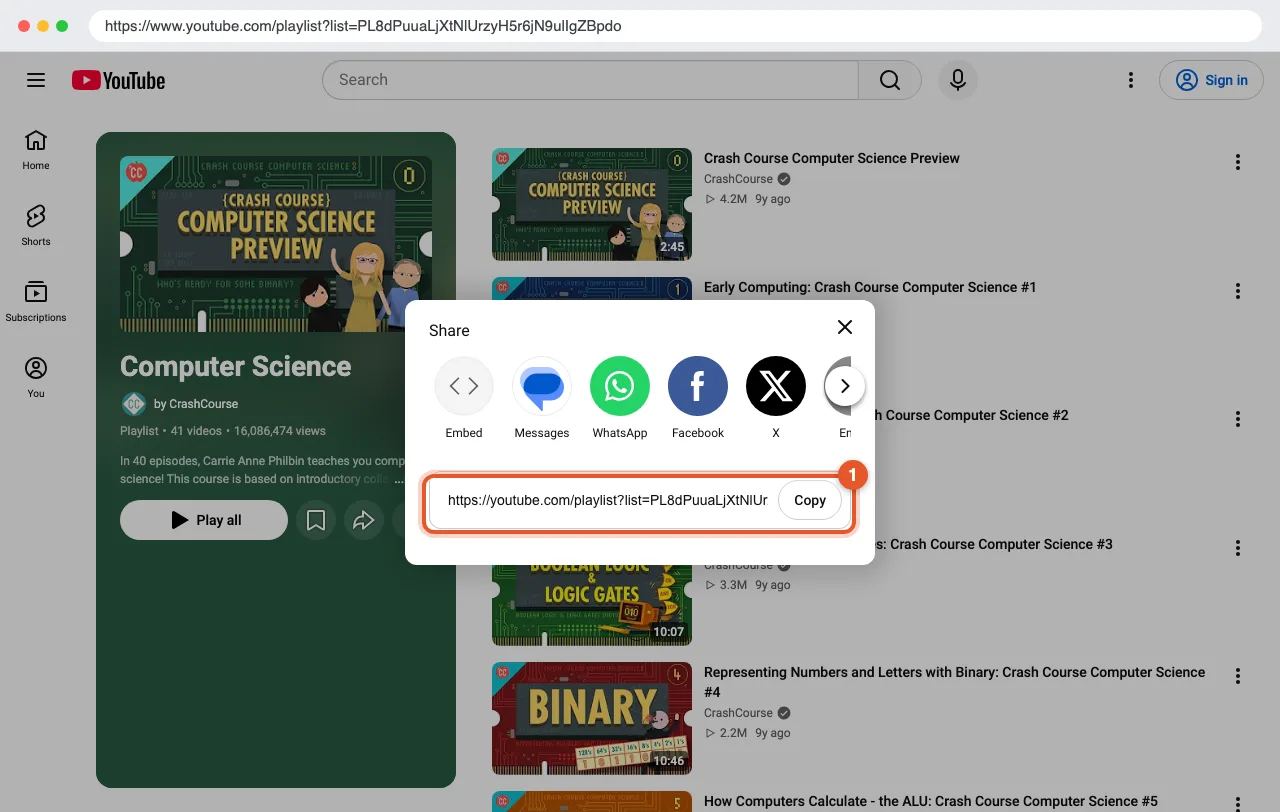Open title 'Early Computing: Crash Course Computer Science #1'
1280x812 pixels.
(870, 287)
